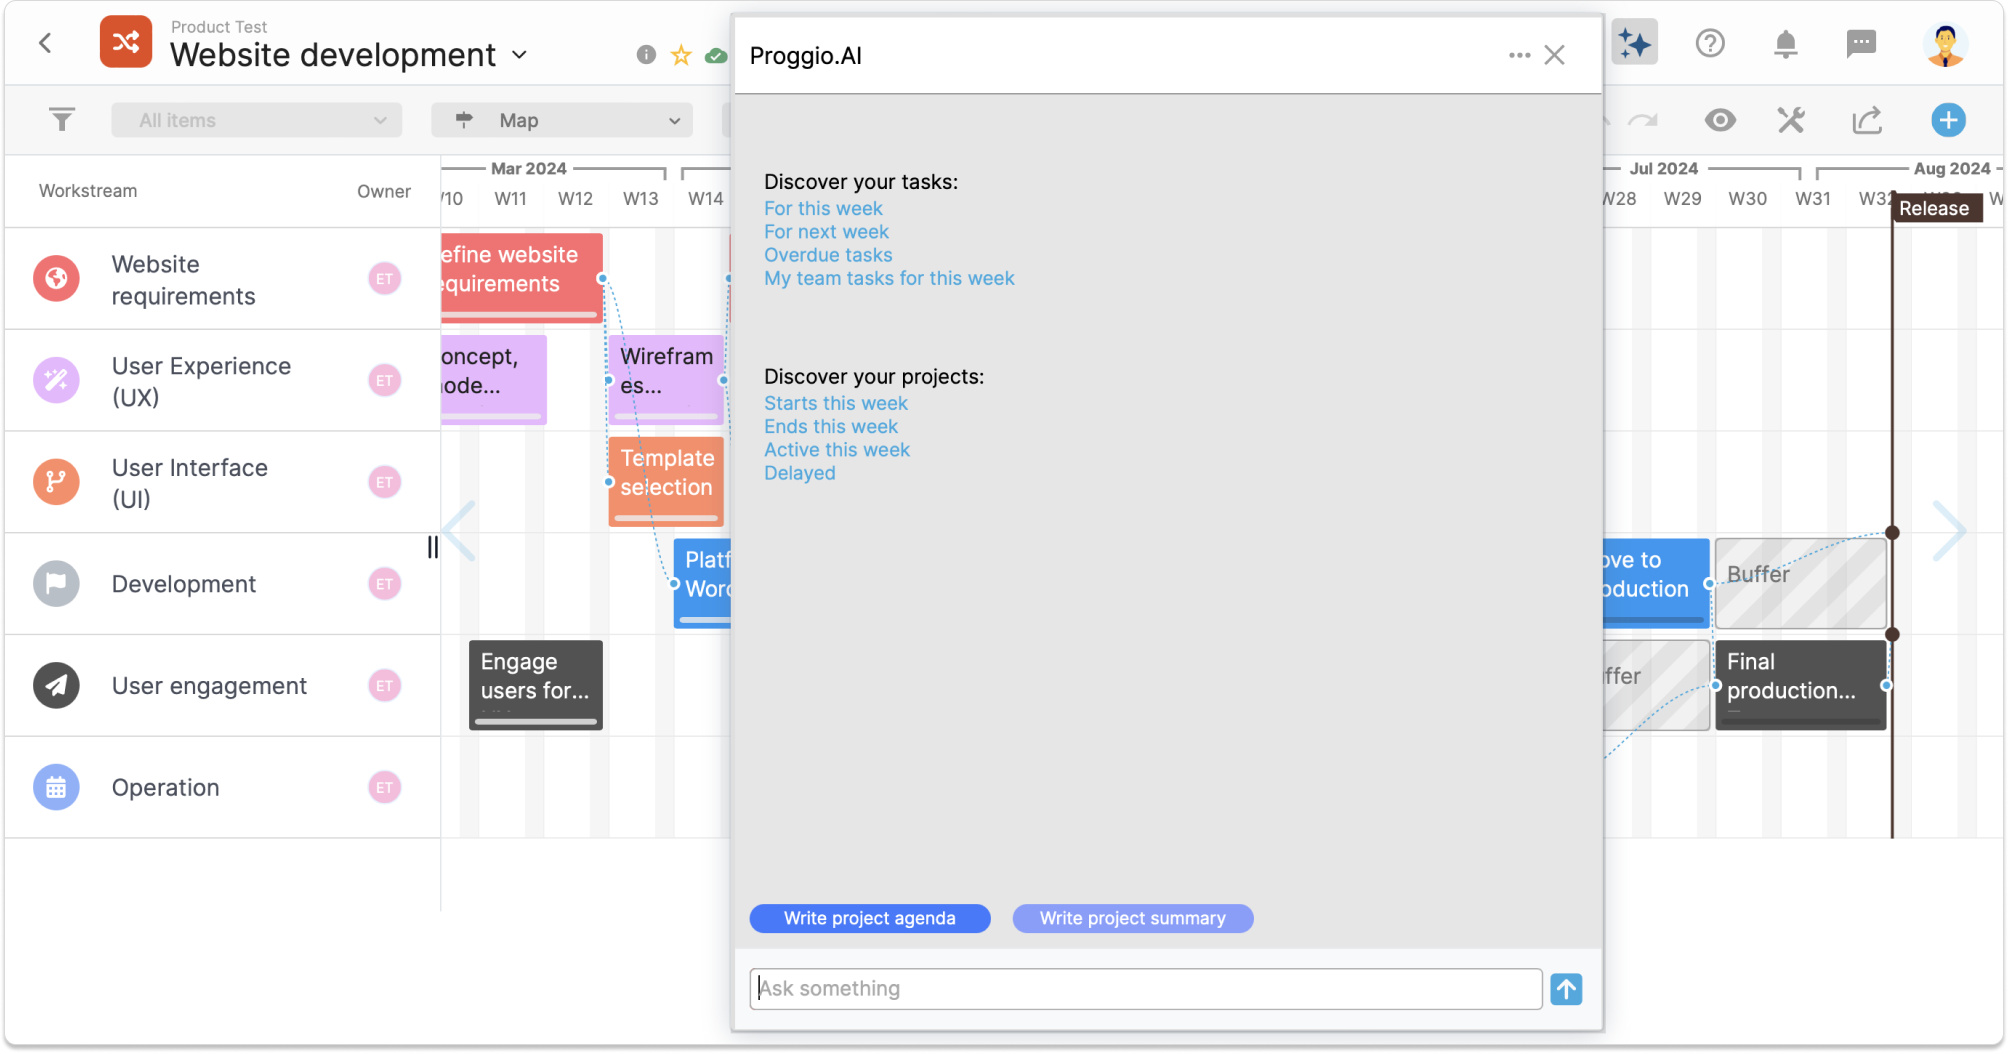Click the Proggio AI sparkles icon
The width and height of the screenshot is (2008, 1054).
tap(1634, 42)
